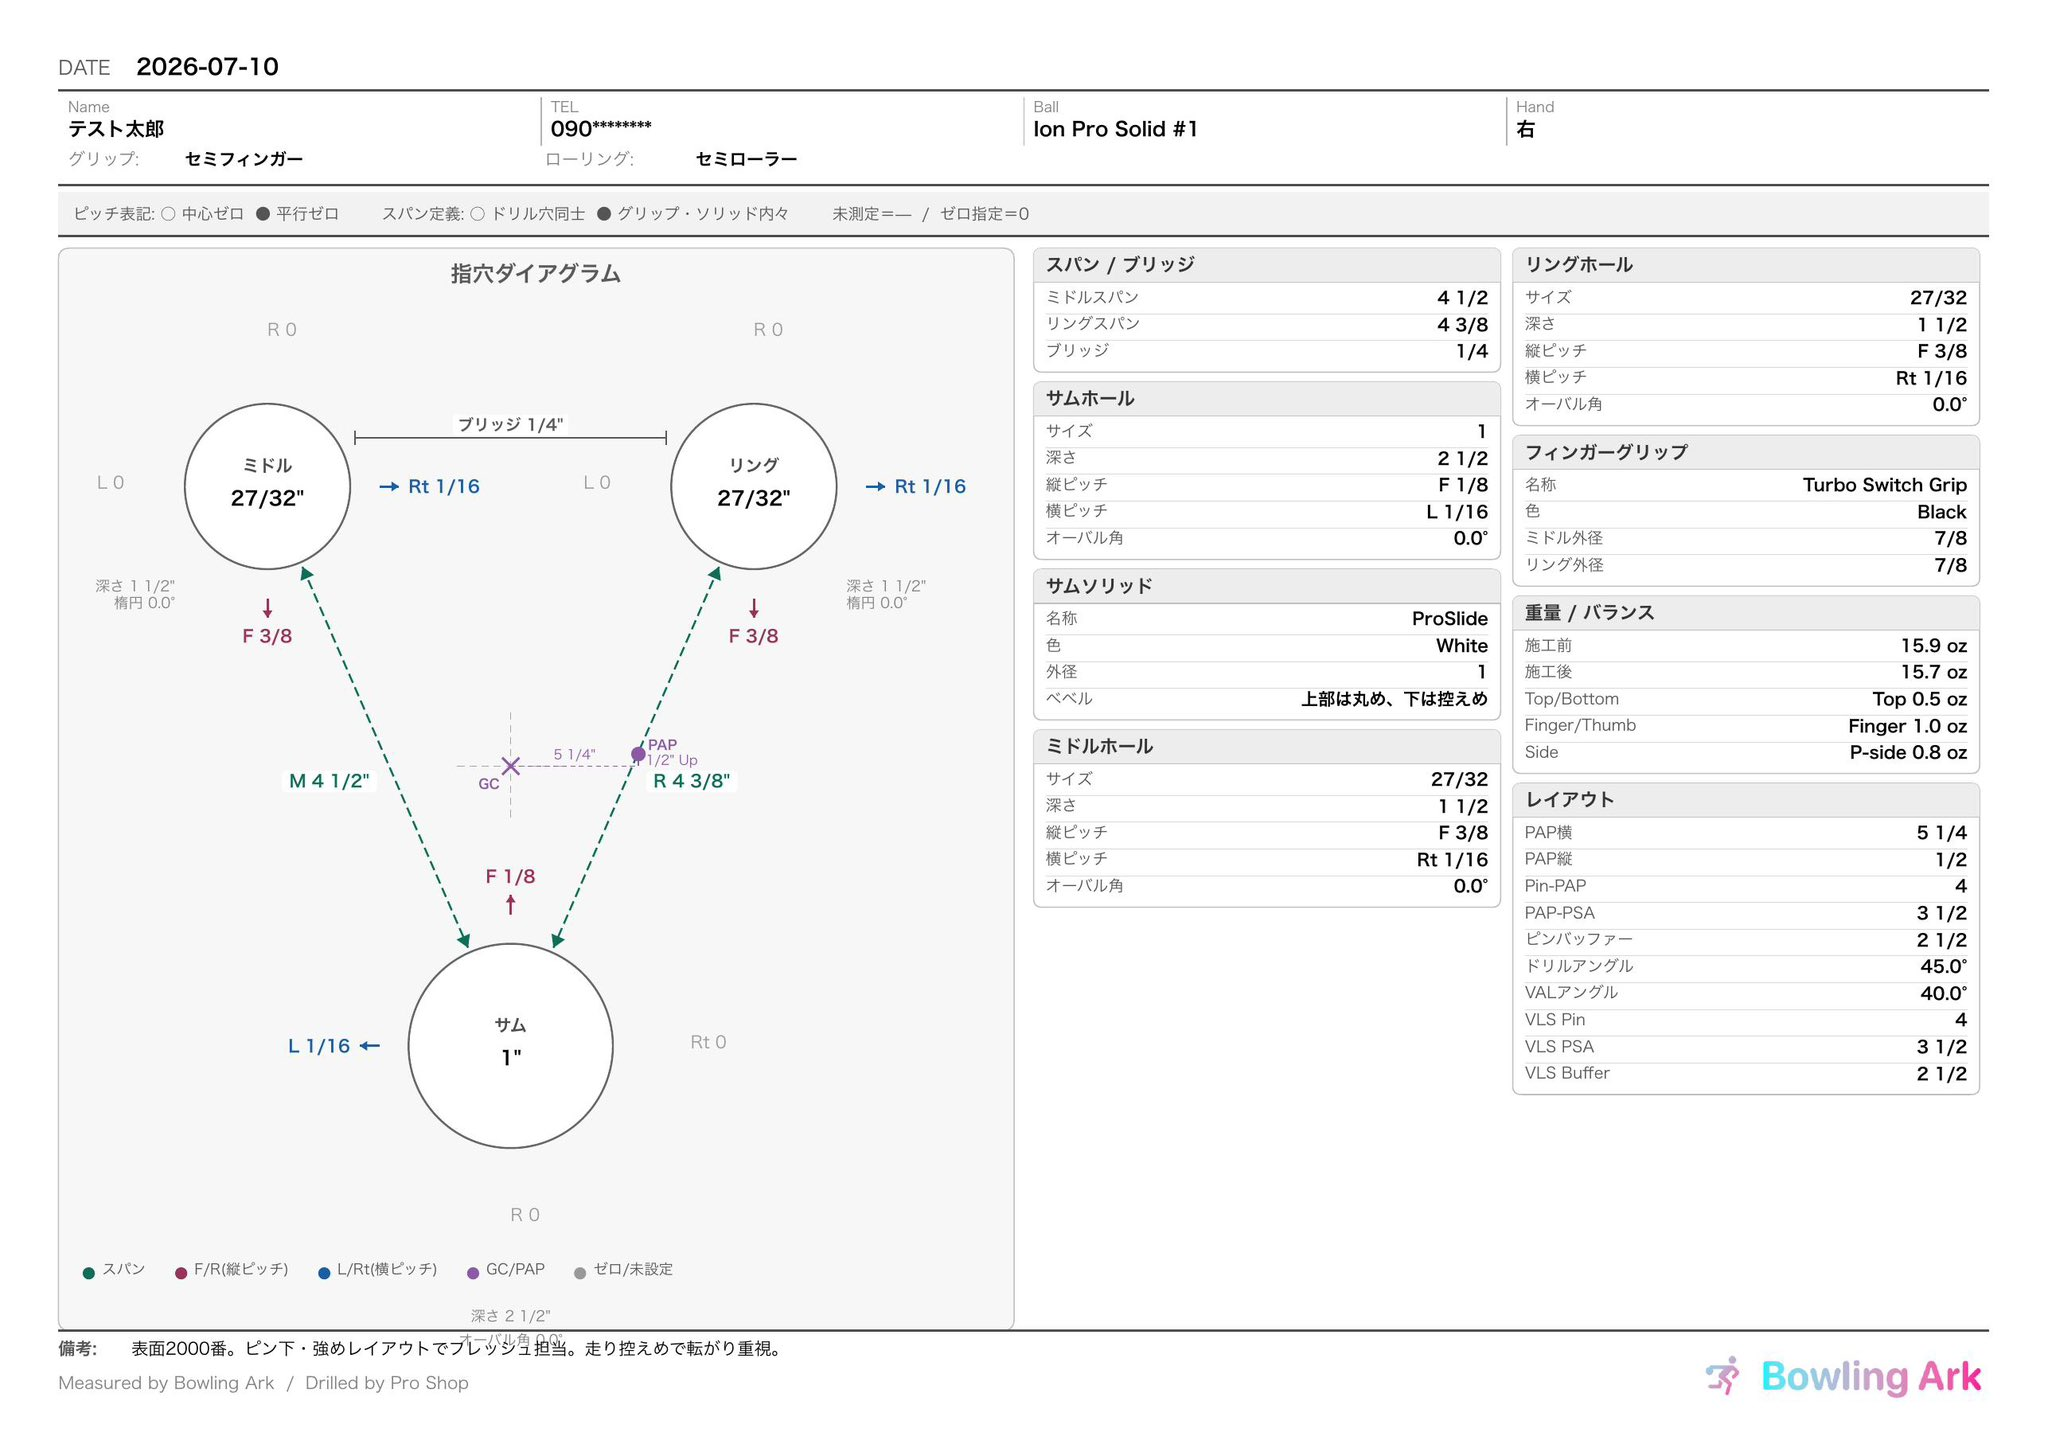The width and height of the screenshot is (2048, 1448).
Task: Click the gray ゼロ/未設定 legend dot
Action: click(x=580, y=1273)
